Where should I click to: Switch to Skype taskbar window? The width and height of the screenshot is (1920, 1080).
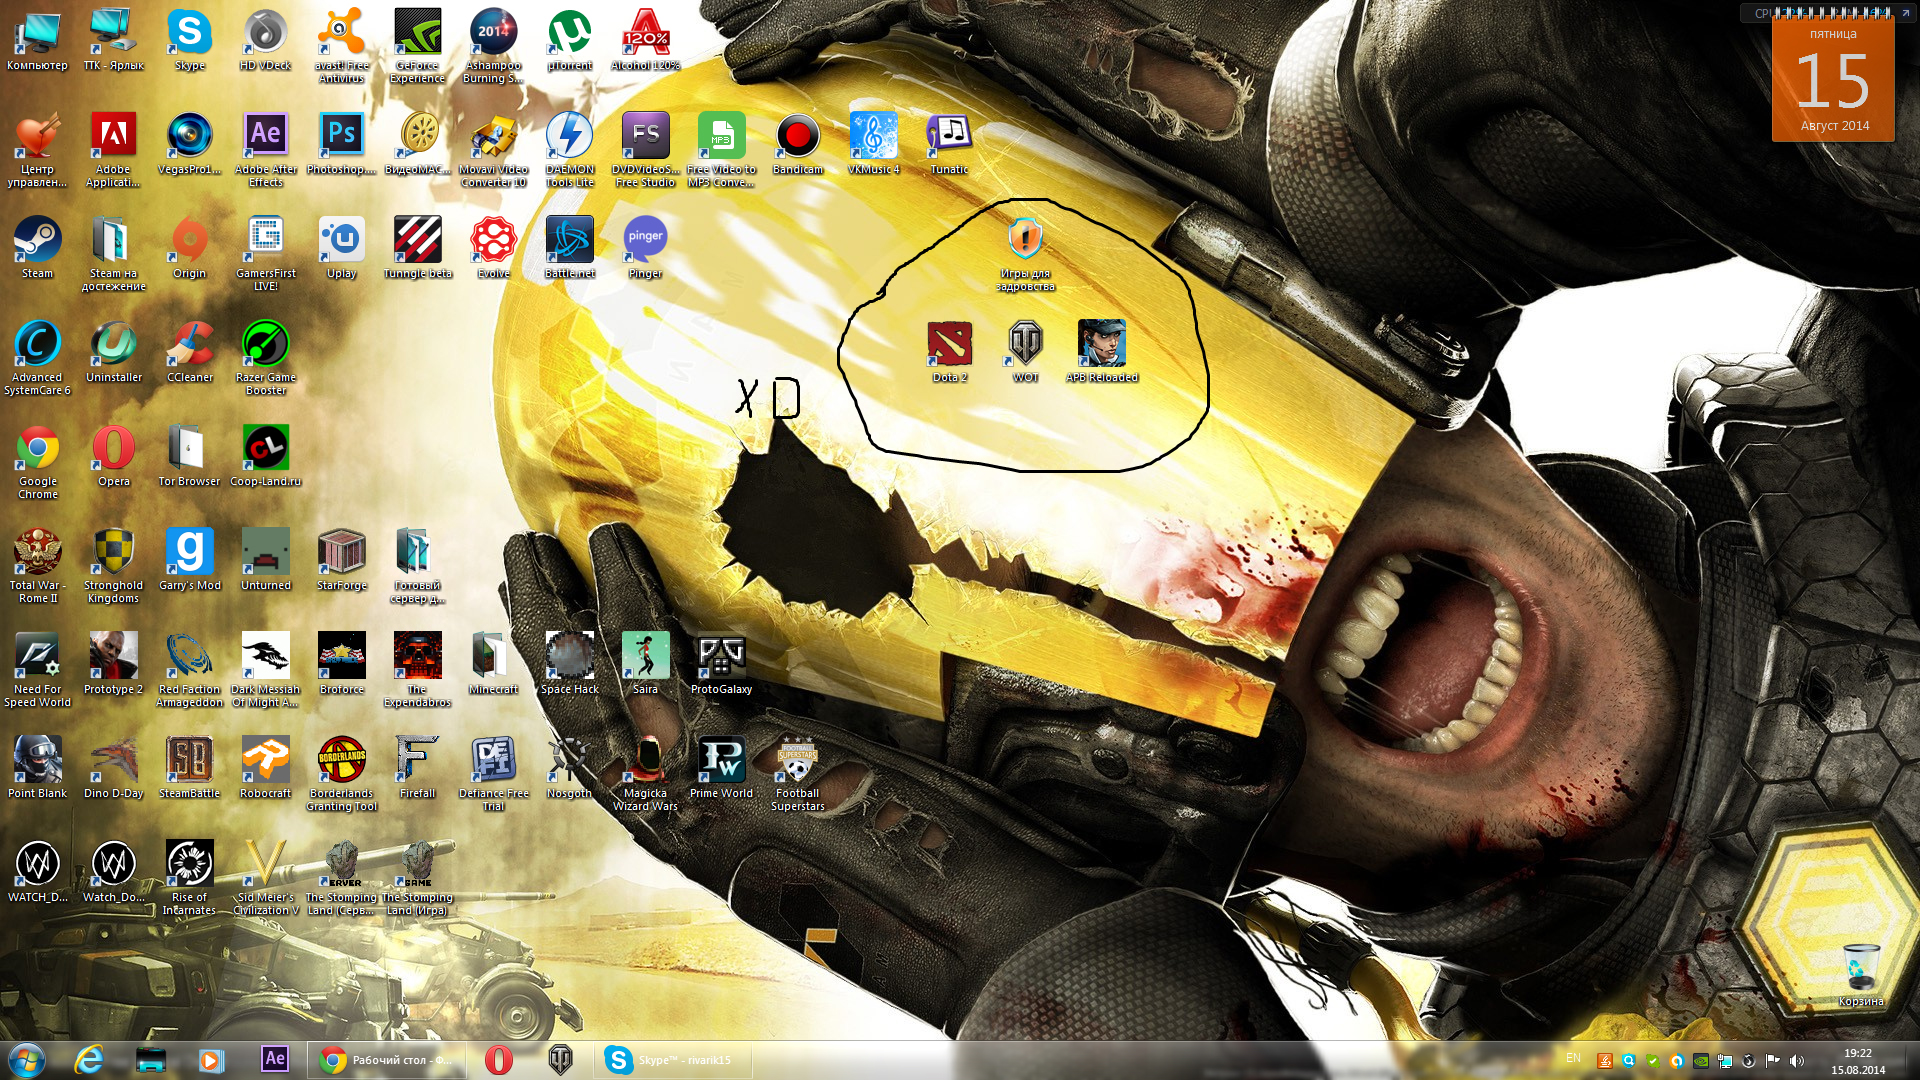click(673, 1060)
